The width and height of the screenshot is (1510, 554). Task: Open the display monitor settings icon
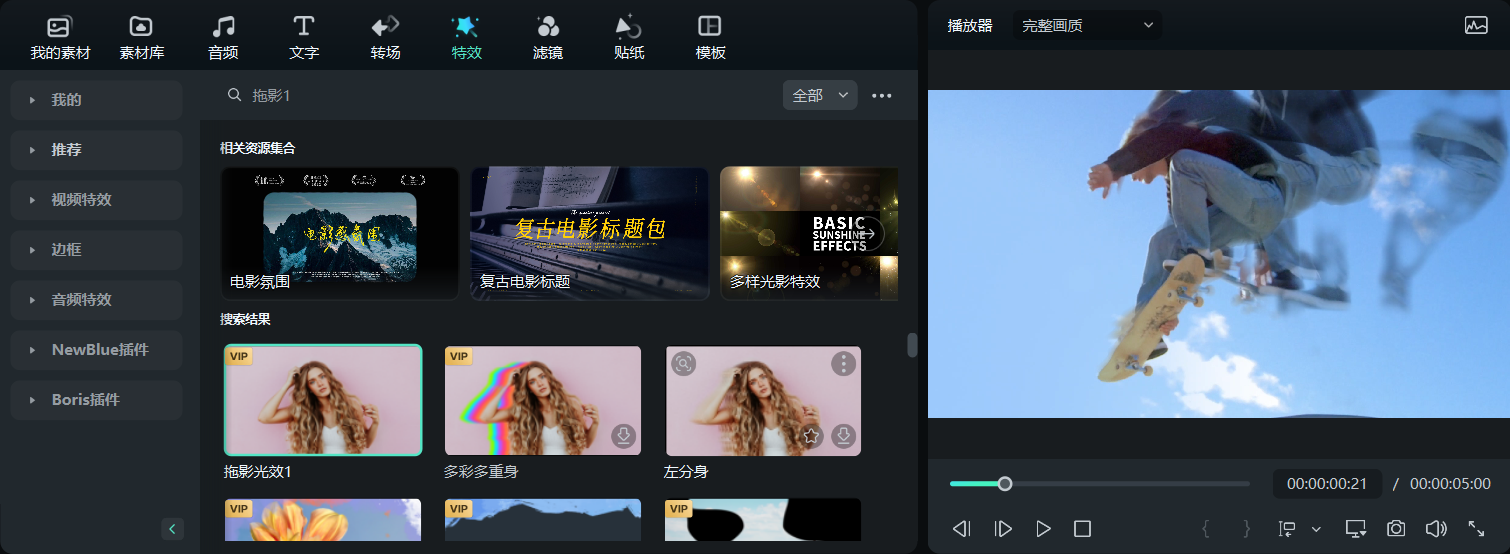(1356, 529)
